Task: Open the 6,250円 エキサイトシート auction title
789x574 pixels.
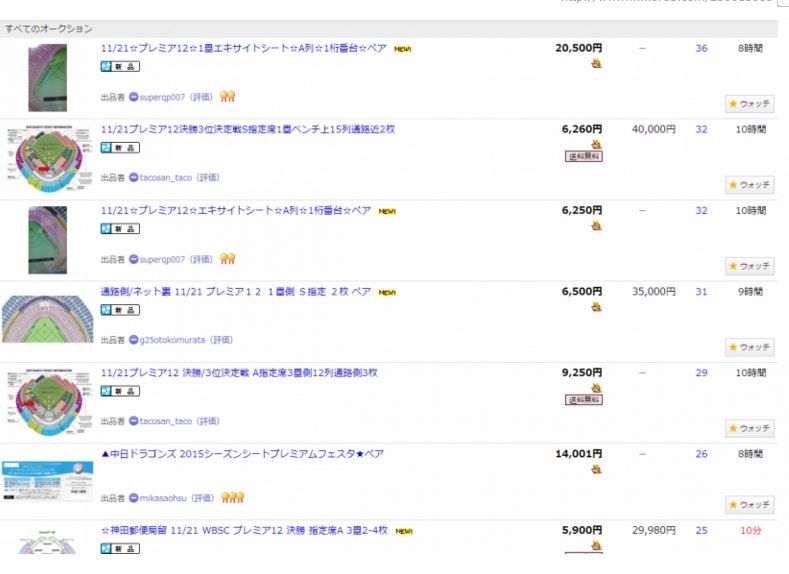Action: [235, 210]
